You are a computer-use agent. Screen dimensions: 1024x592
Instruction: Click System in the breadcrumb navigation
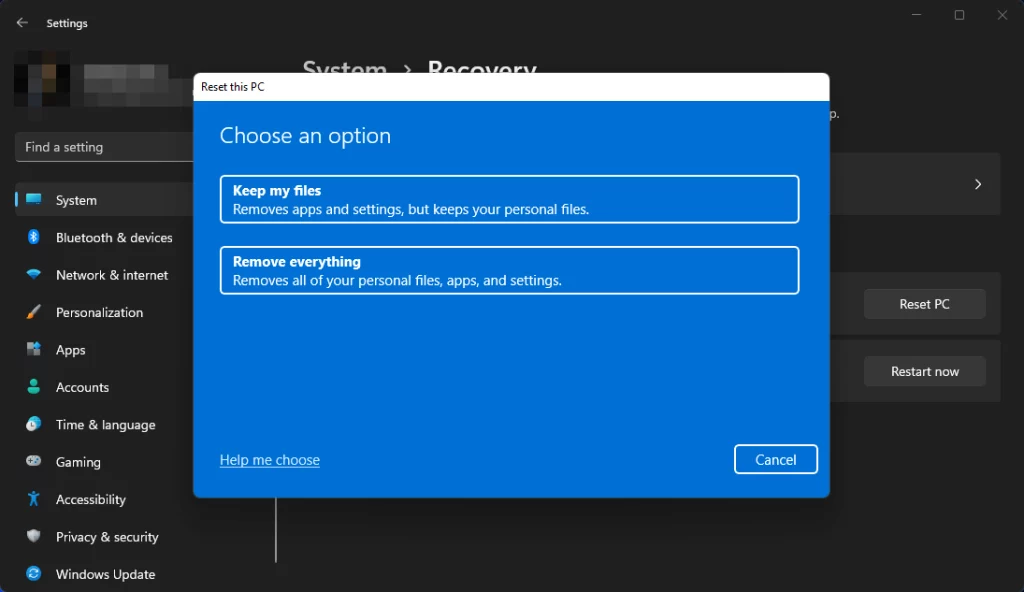(344, 70)
